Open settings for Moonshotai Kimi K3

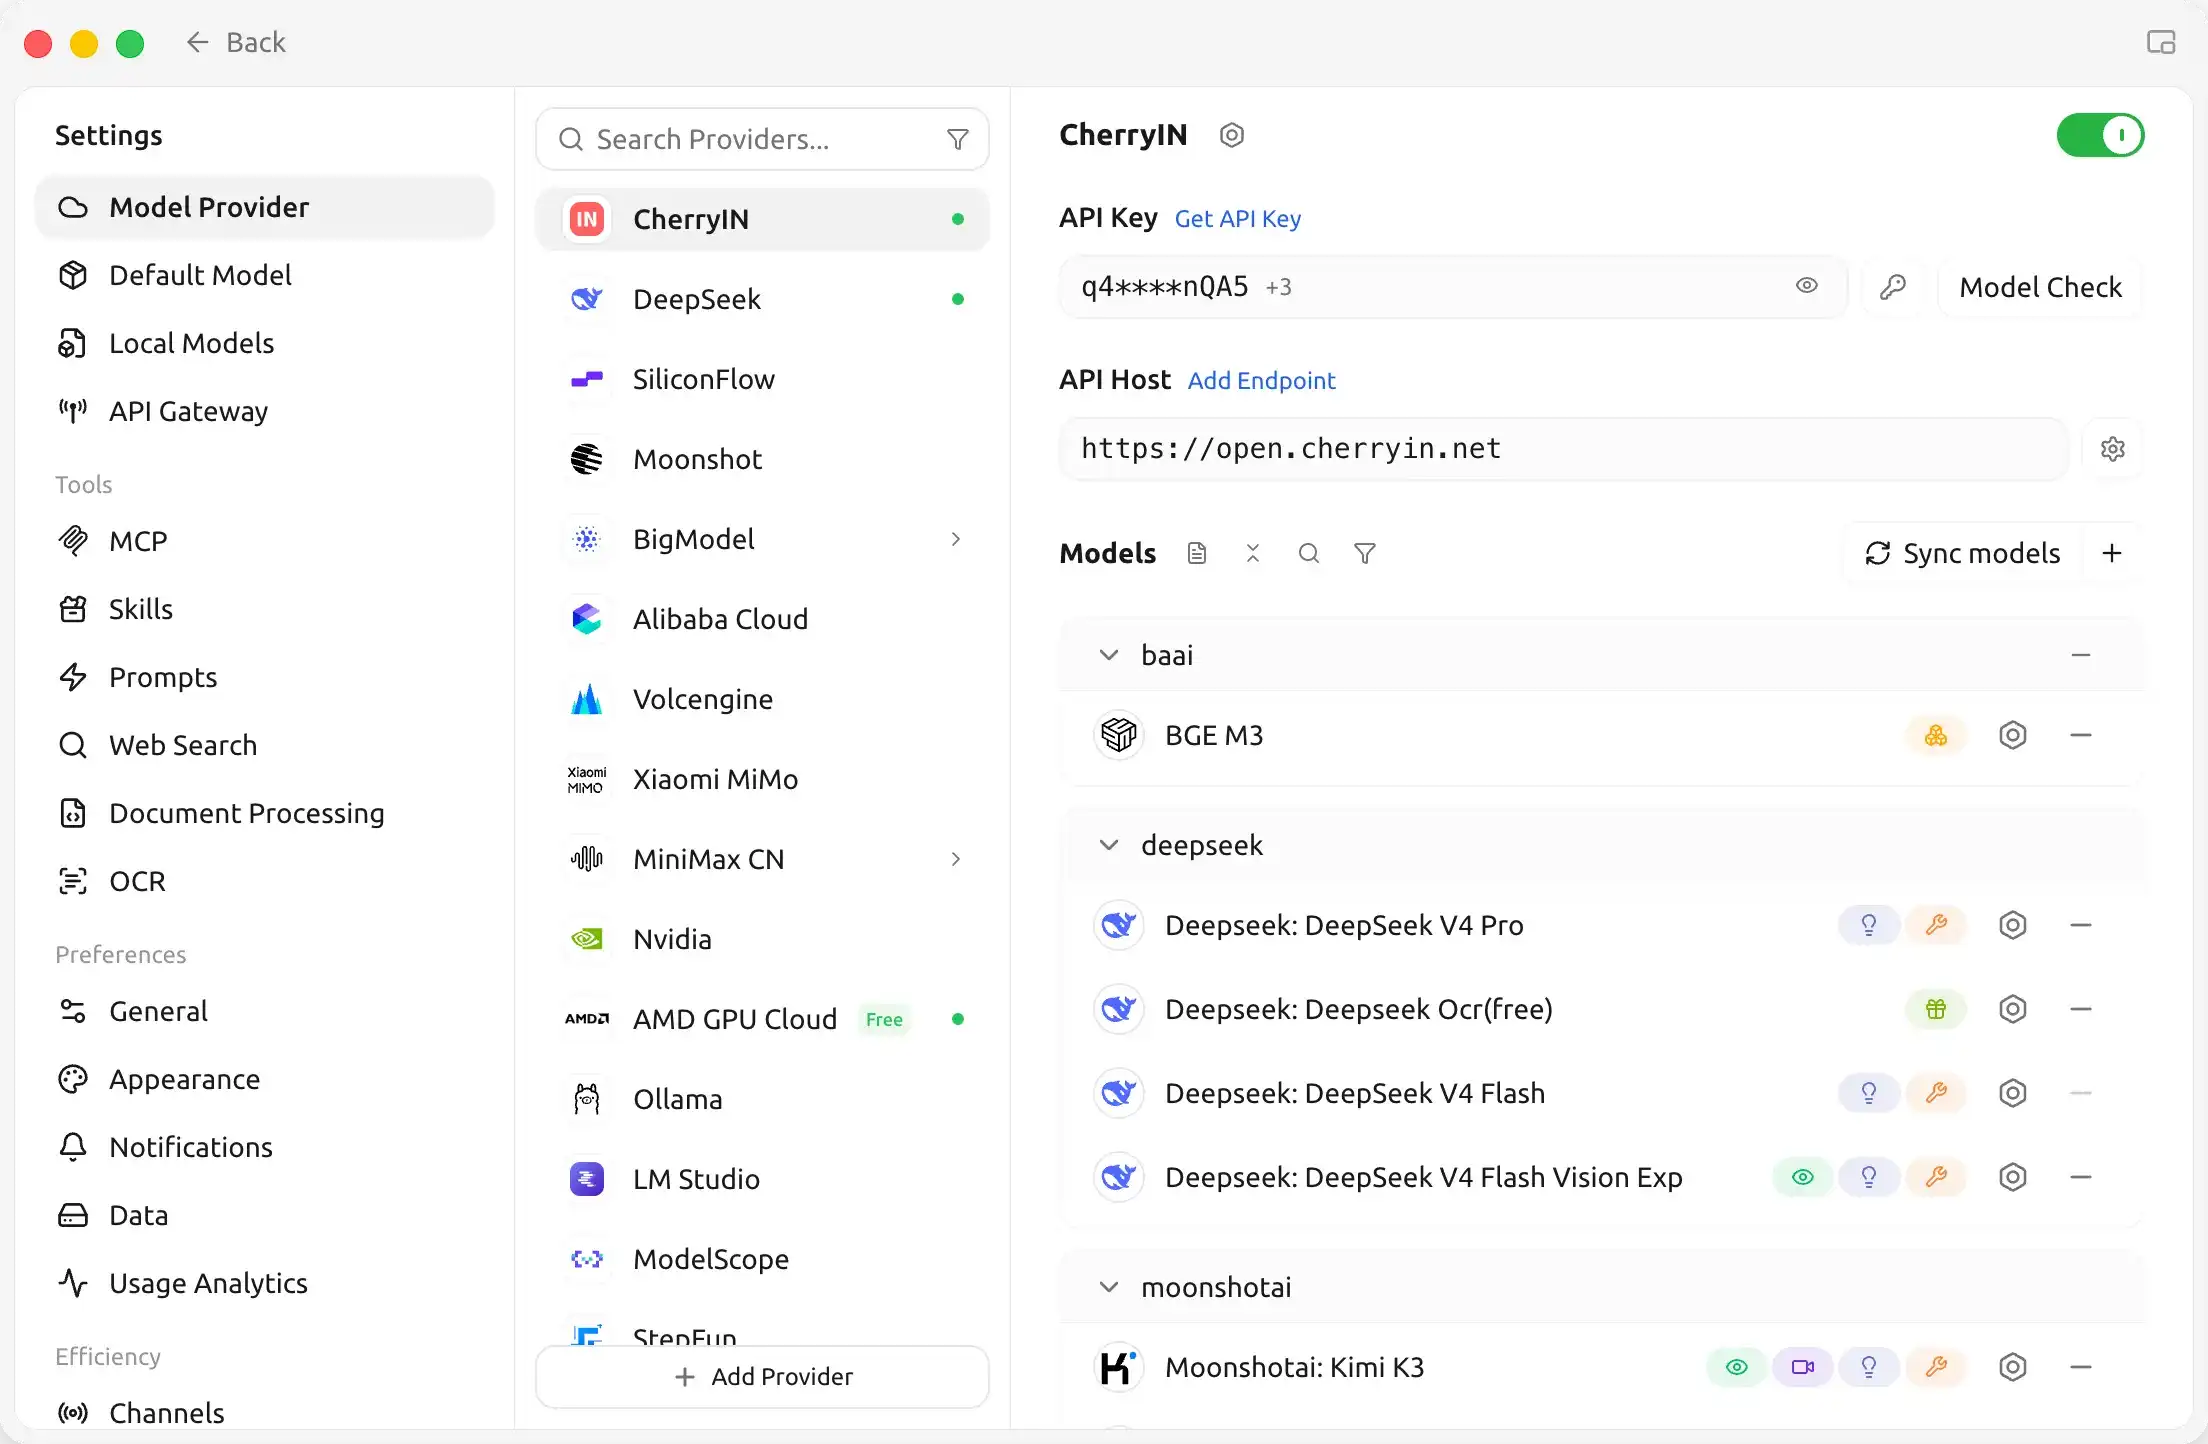point(2013,1367)
